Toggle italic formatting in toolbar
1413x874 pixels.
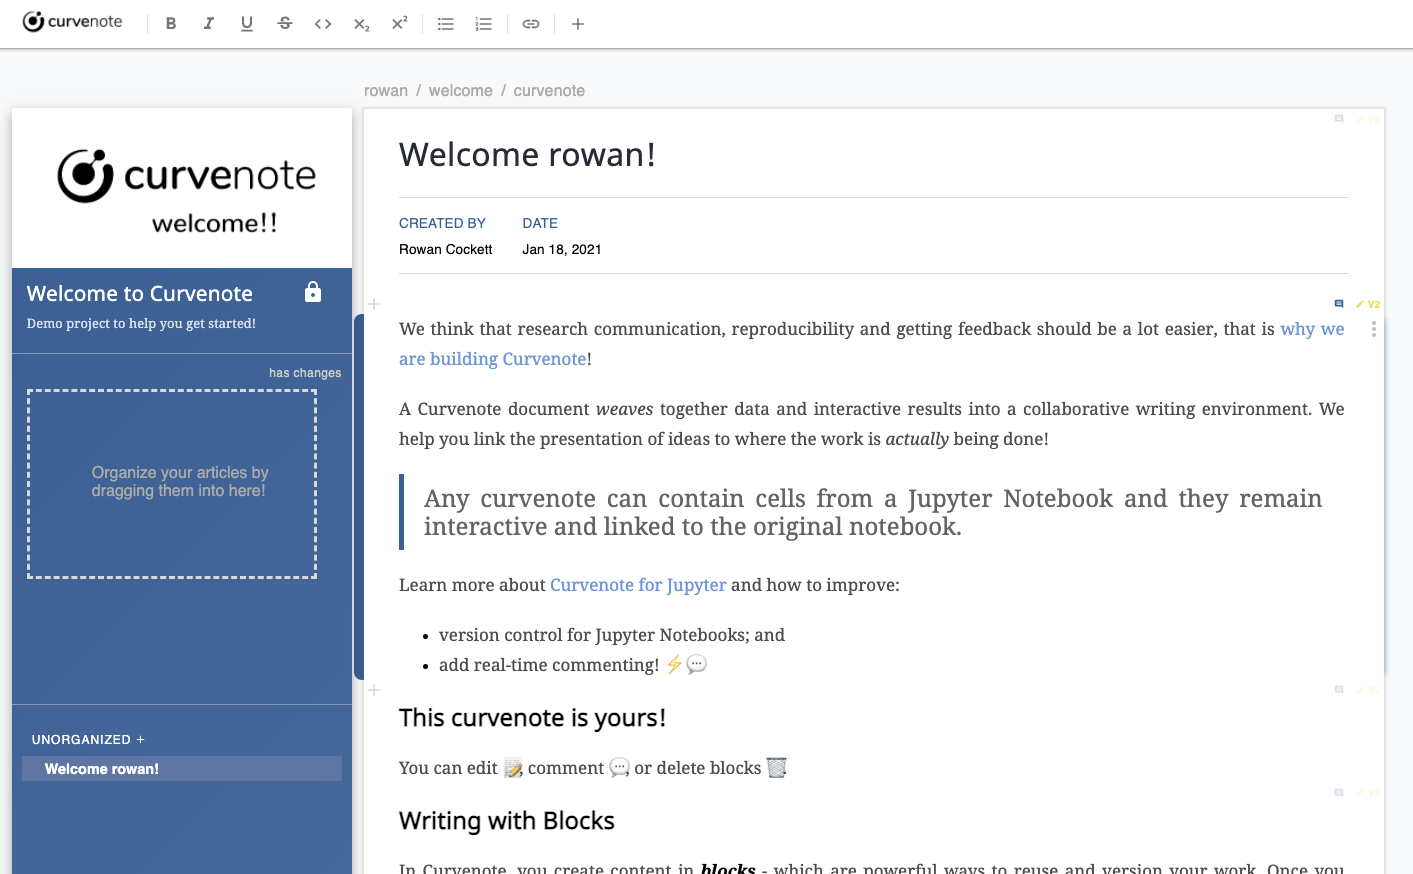209,24
